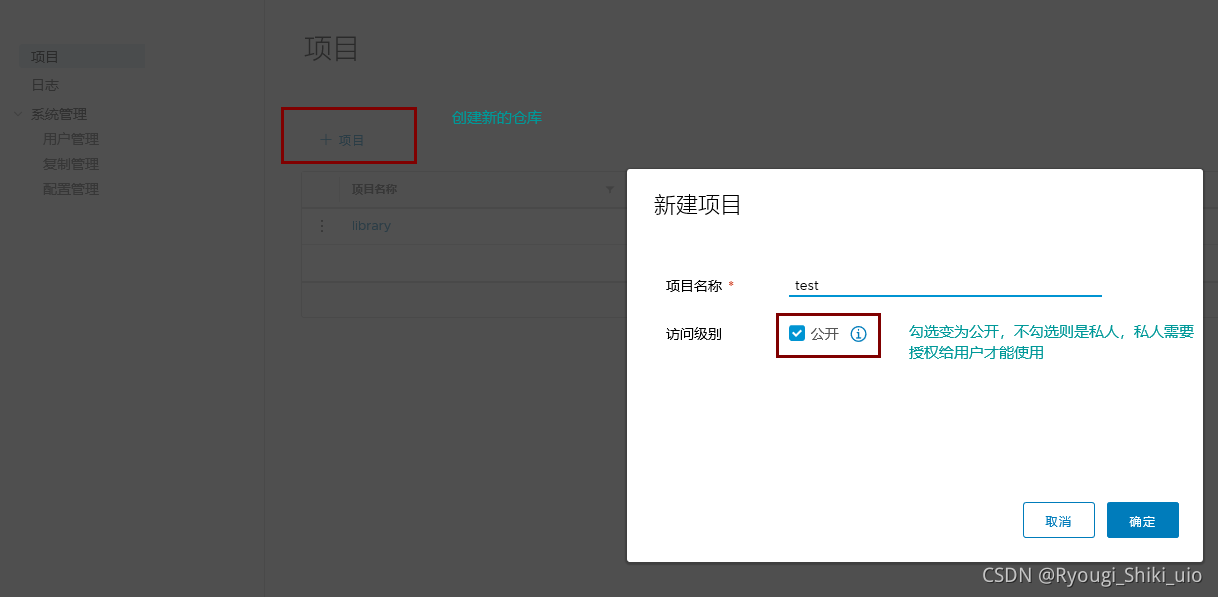1218x597 pixels.
Task: Click the + 项目 button
Action: click(348, 137)
